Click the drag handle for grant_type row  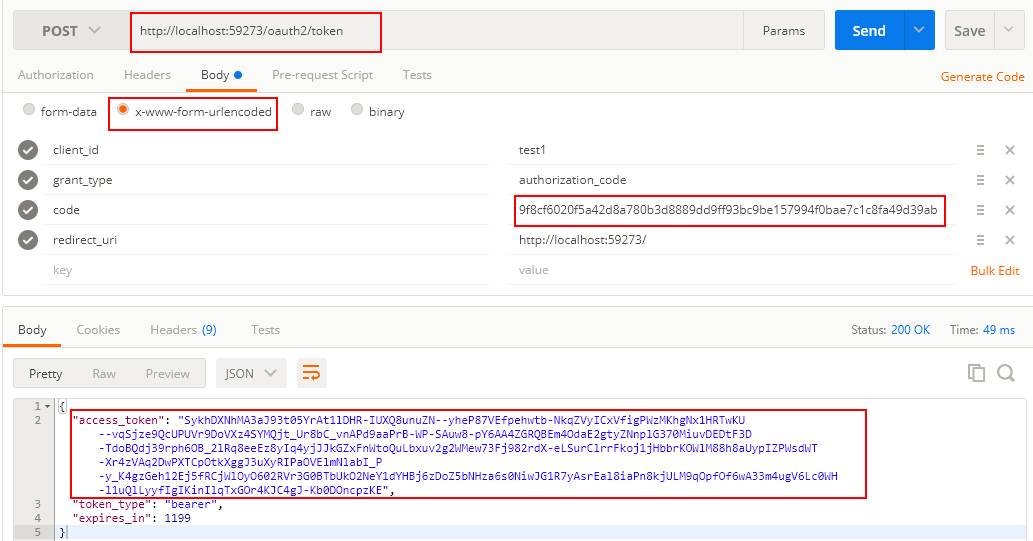point(980,180)
